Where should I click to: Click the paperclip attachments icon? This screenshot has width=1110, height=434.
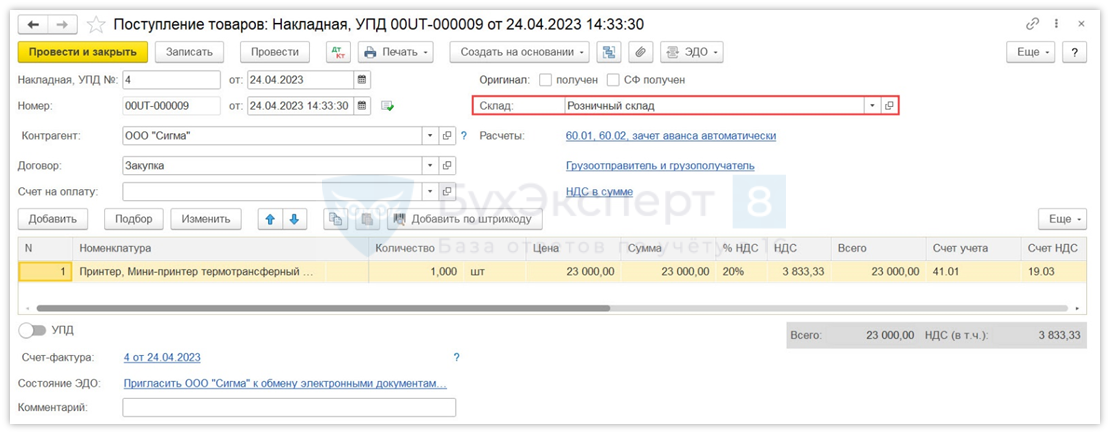point(640,52)
